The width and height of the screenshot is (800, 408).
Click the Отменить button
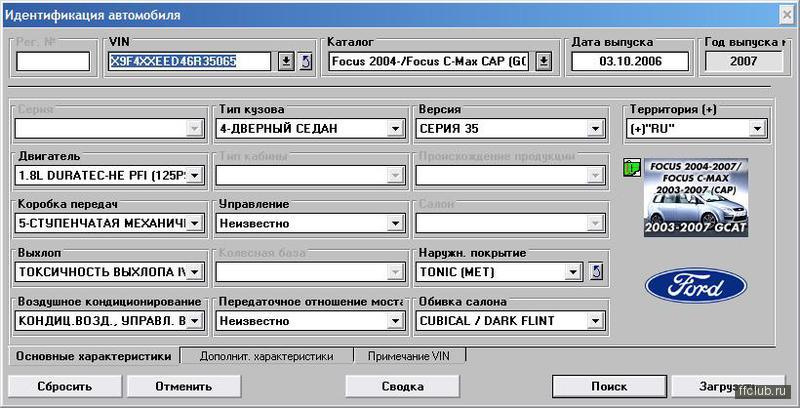click(x=184, y=386)
